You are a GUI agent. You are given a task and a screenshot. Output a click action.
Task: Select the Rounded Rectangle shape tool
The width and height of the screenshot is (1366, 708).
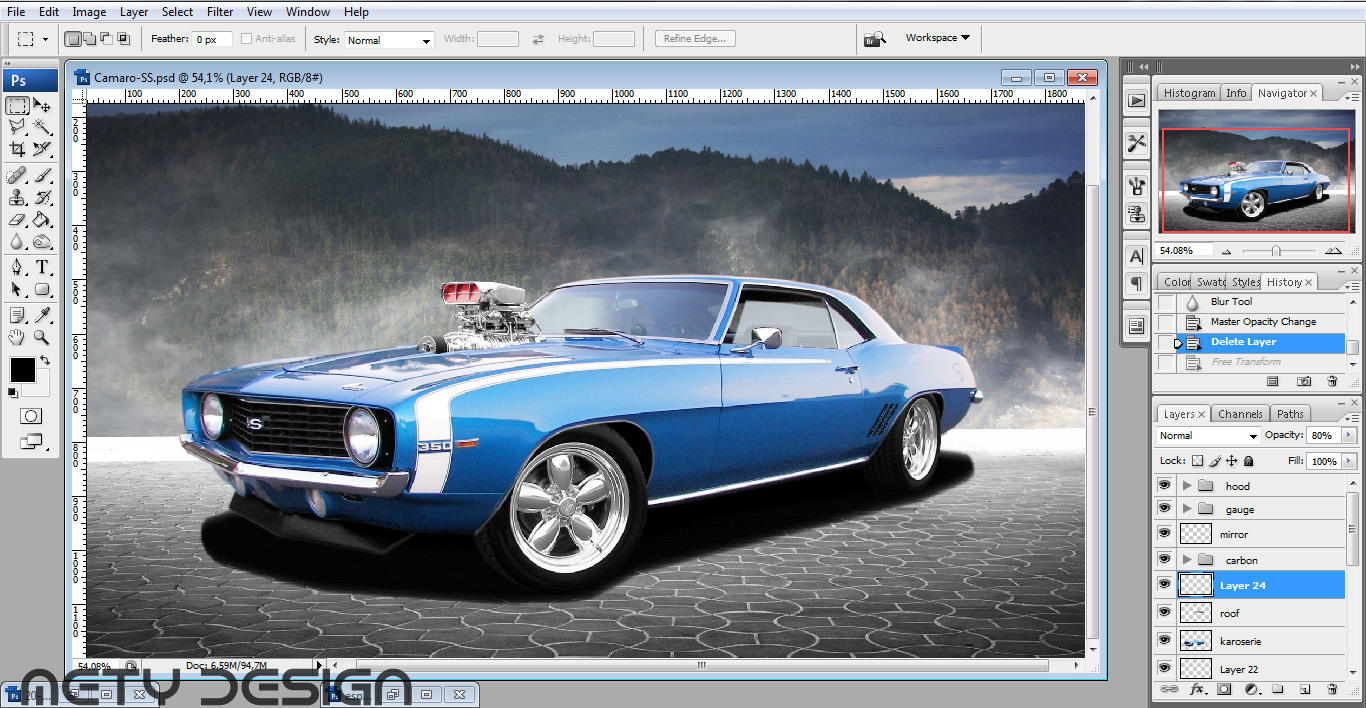(43, 290)
